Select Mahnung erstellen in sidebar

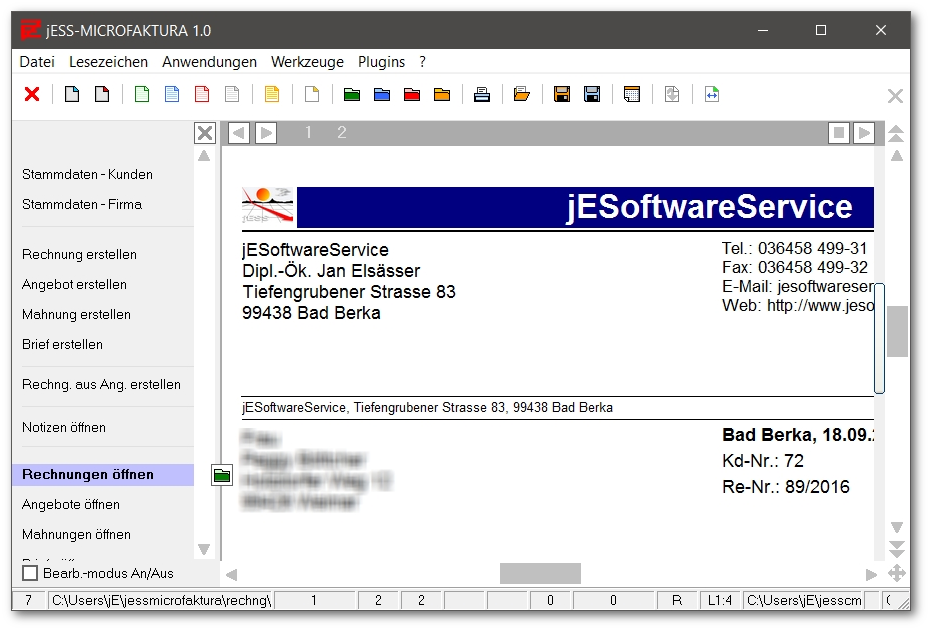click(x=77, y=314)
